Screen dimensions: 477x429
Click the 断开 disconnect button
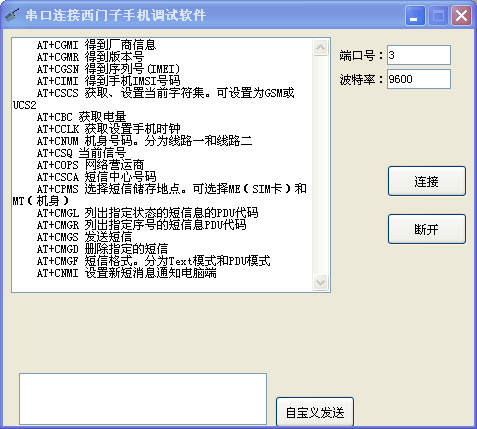pyautogui.click(x=427, y=229)
